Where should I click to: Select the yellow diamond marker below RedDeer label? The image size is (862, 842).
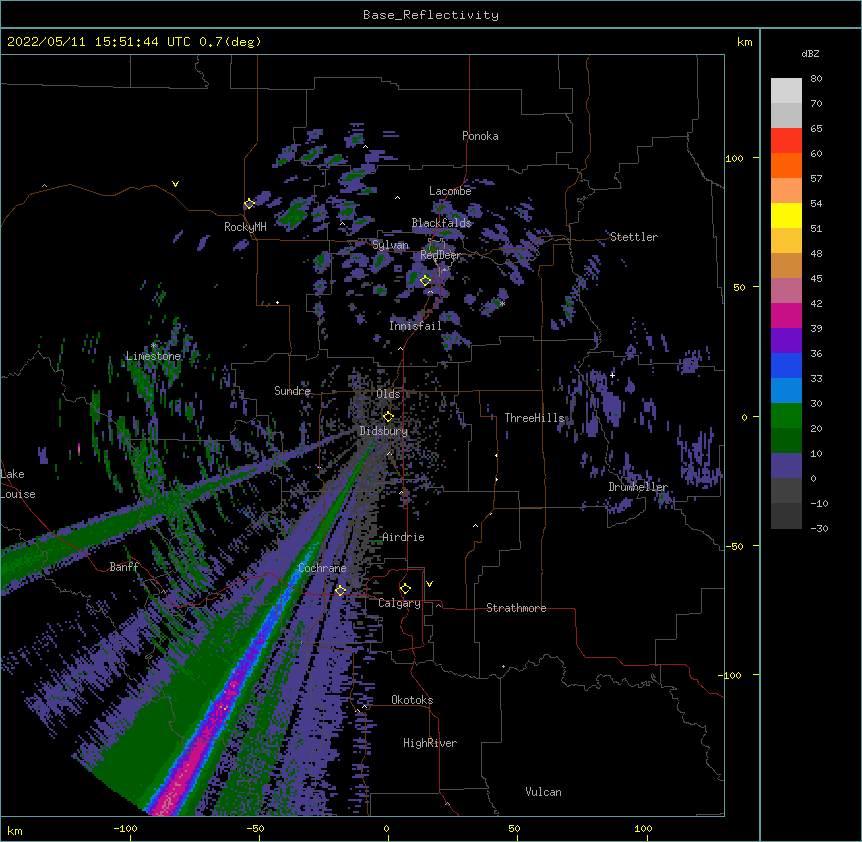tap(426, 280)
